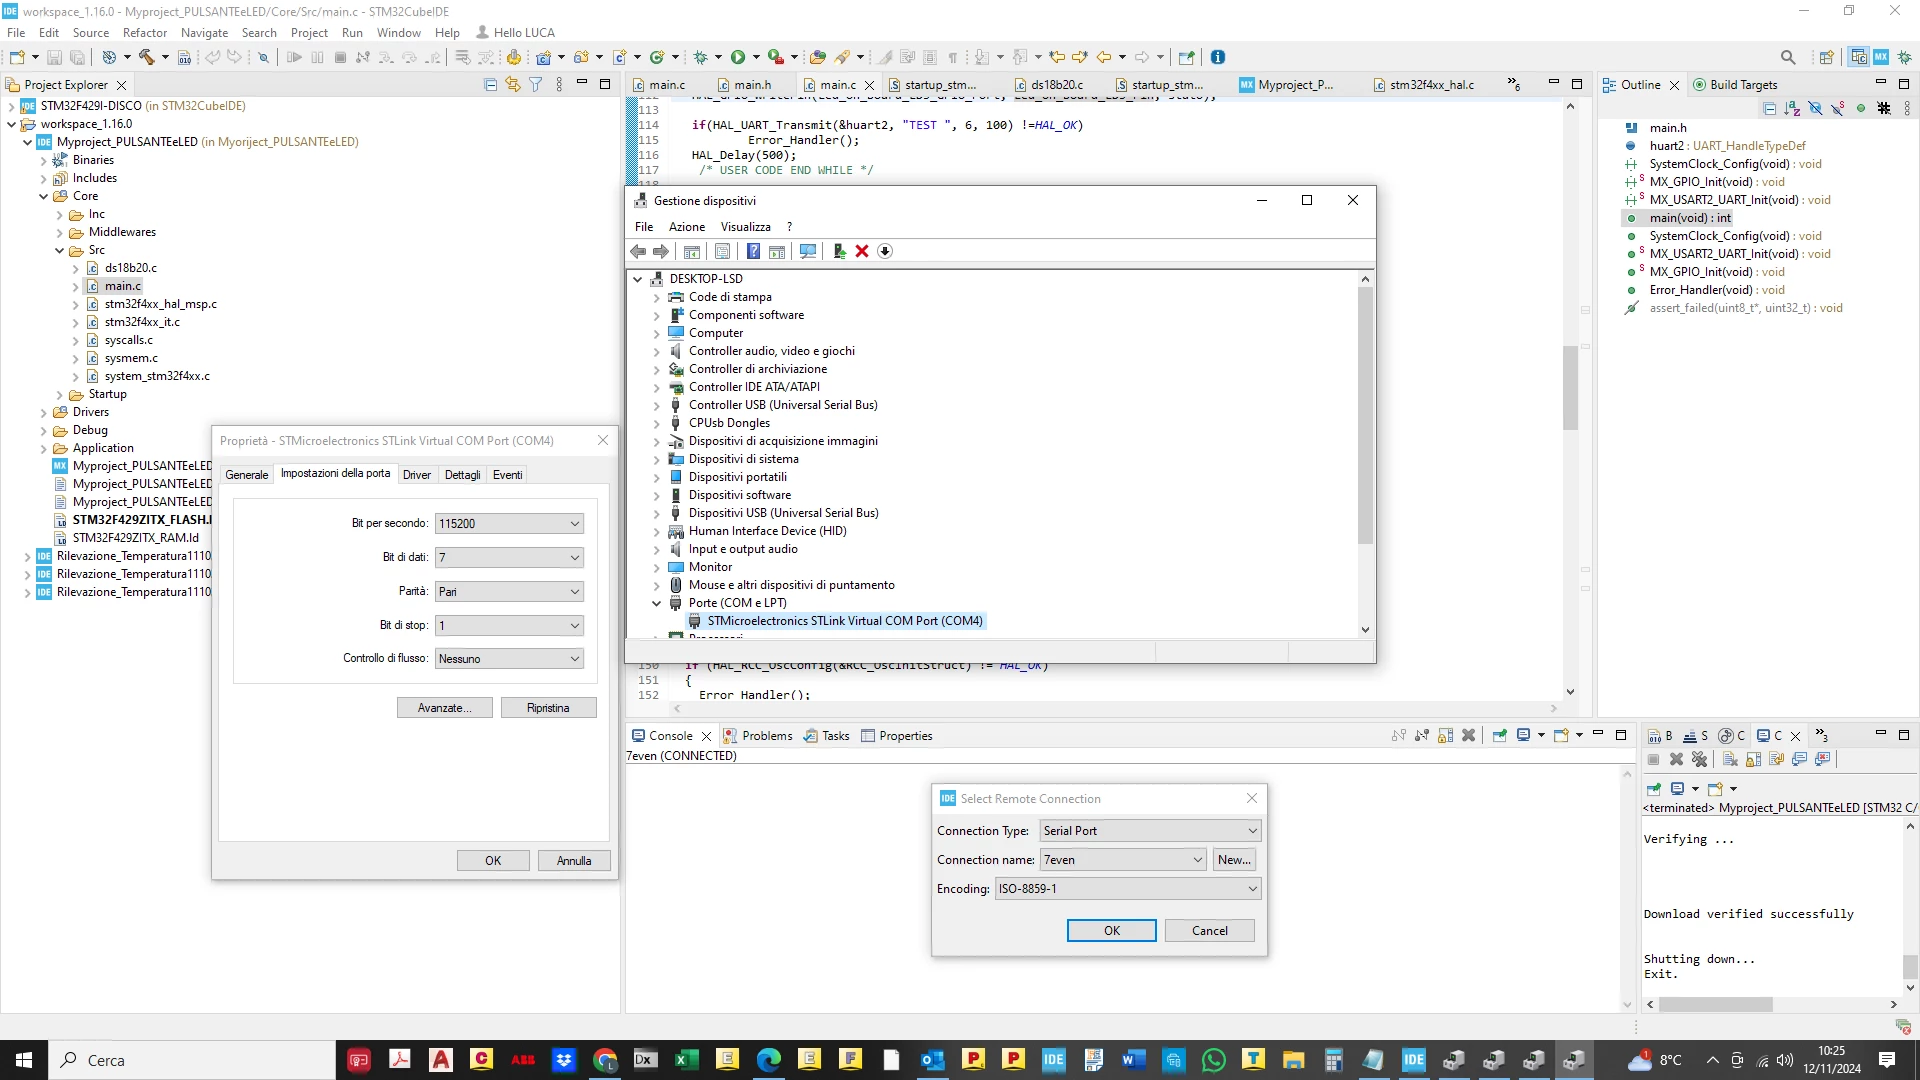Click the disable device down-arrow icon
1920x1080 pixels.
coord(885,251)
